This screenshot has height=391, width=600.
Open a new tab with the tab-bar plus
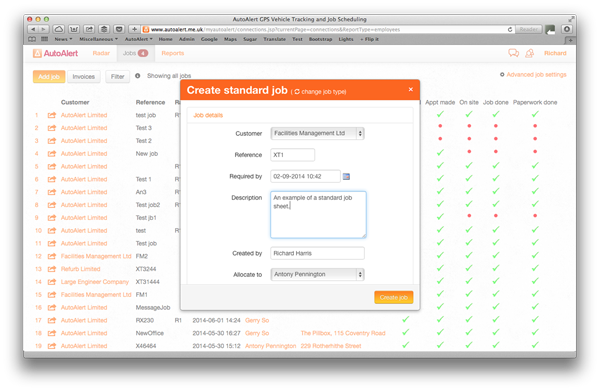click(570, 40)
